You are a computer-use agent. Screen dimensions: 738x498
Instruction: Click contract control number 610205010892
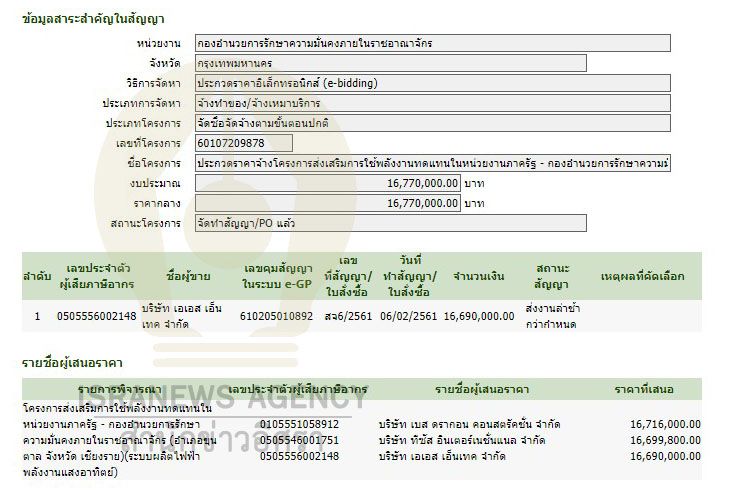pyautogui.click(x=277, y=316)
